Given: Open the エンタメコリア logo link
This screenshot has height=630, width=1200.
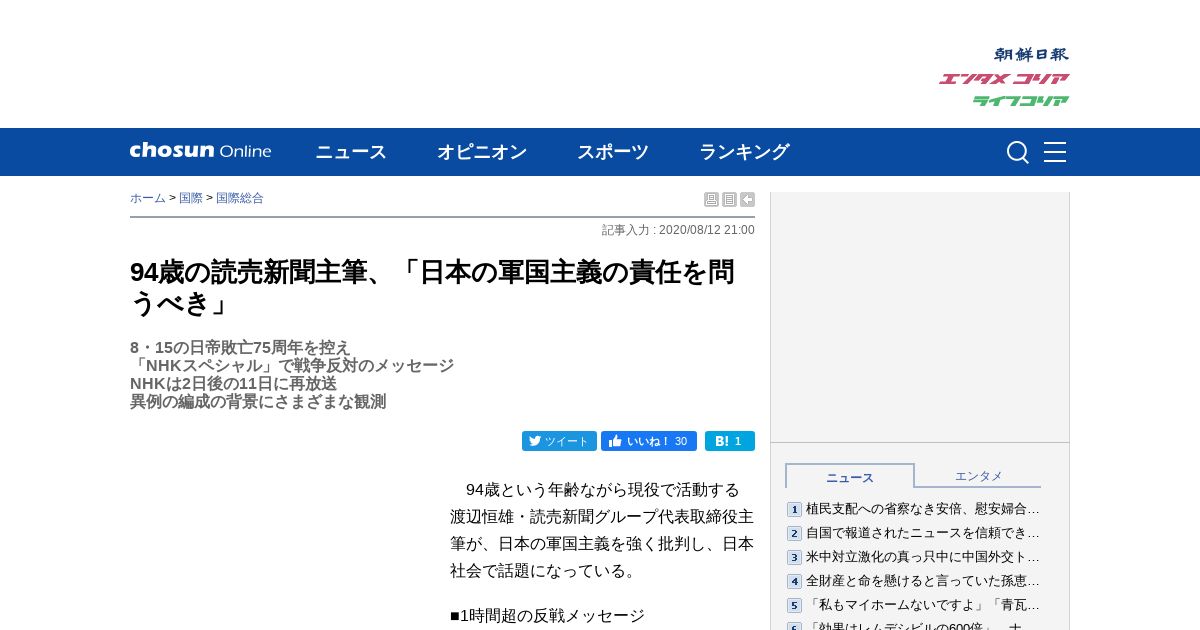Looking at the screenshot, I should [1004, 78].
